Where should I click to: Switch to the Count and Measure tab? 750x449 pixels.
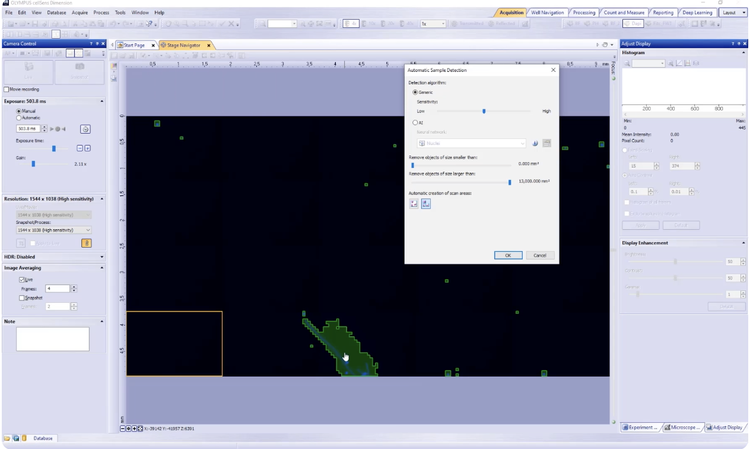624,13
